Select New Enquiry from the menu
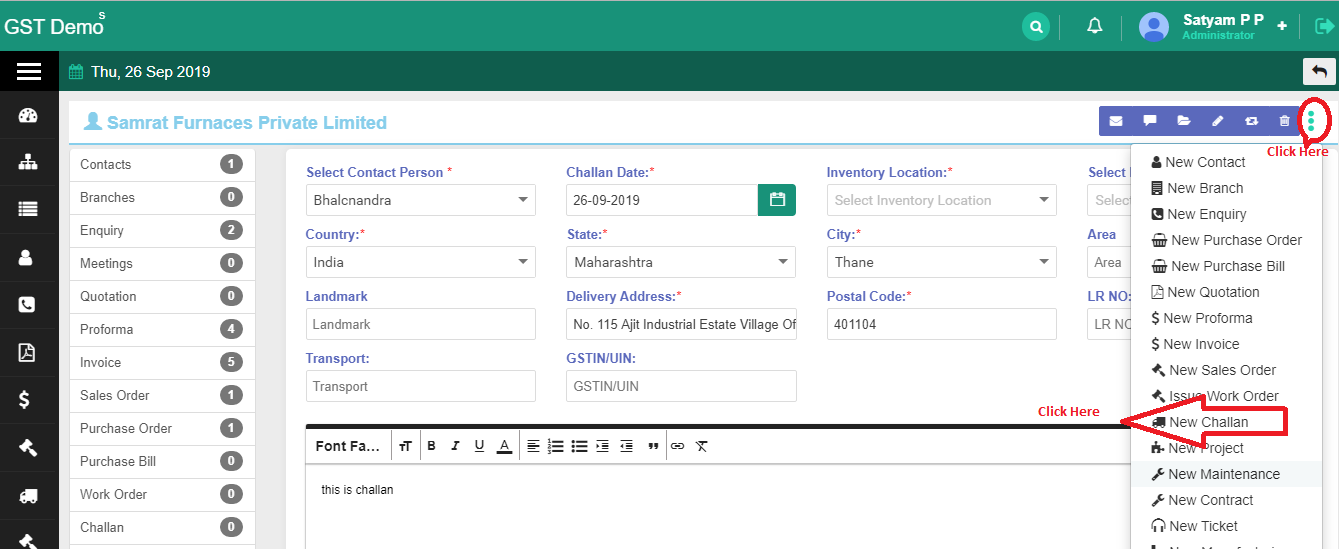This screenshot has width=1339, height=549. (1226, 214)
